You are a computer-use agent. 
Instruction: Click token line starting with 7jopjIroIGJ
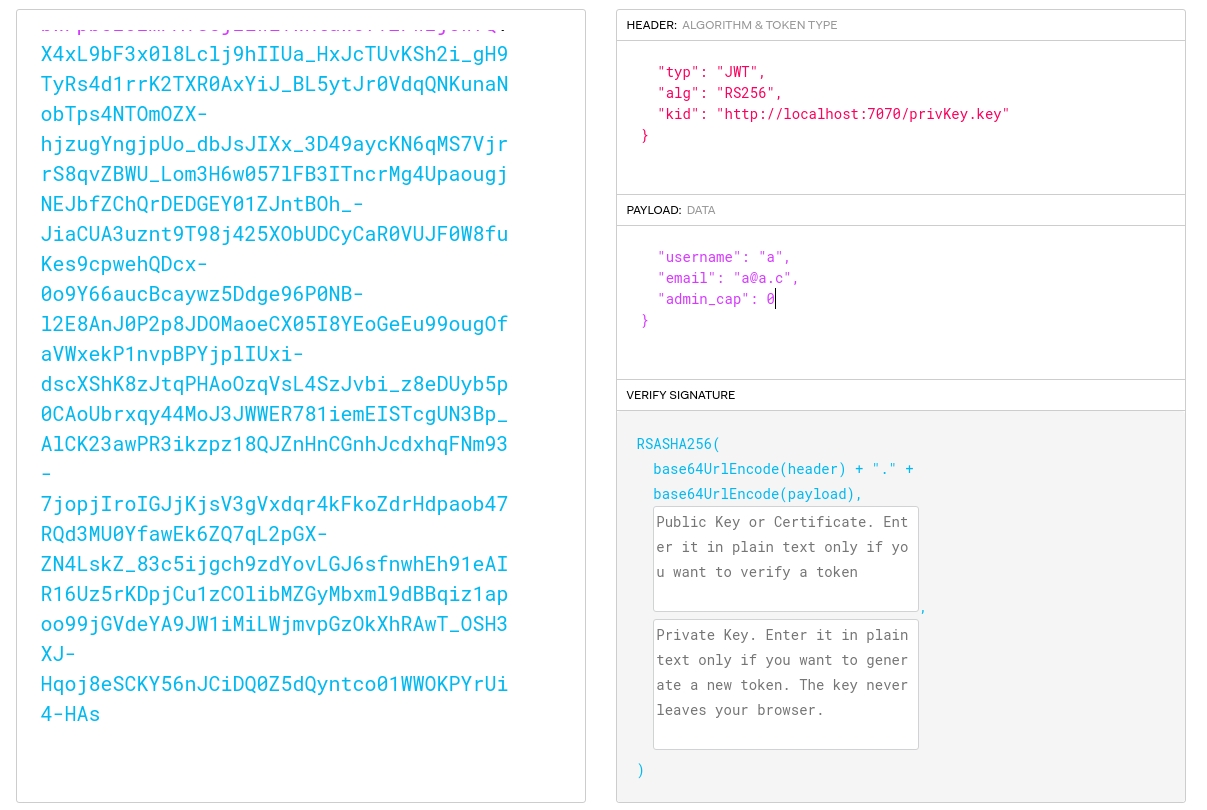pyautogui.click(x=273, y=504)
